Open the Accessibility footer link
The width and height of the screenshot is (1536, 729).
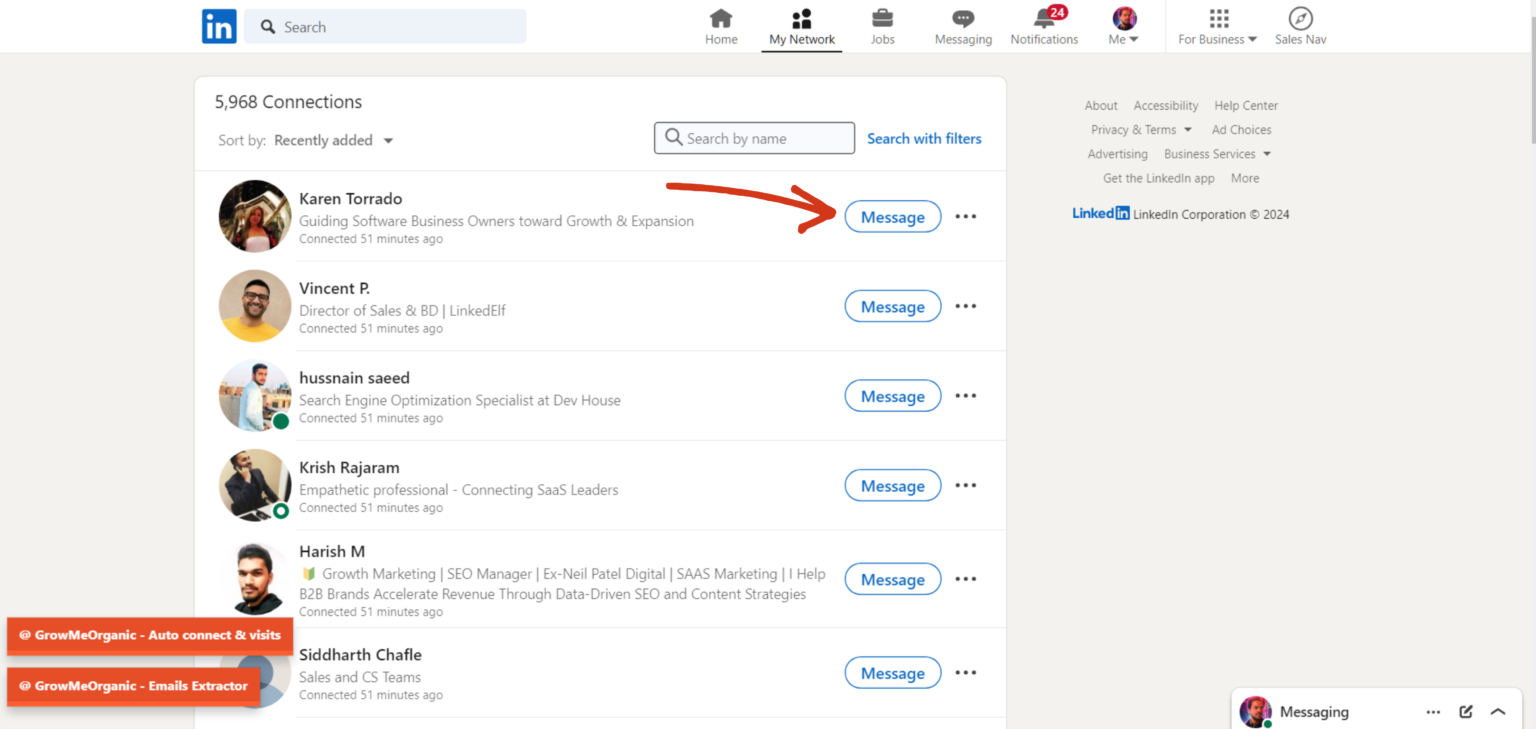[x=1166, y=105]
